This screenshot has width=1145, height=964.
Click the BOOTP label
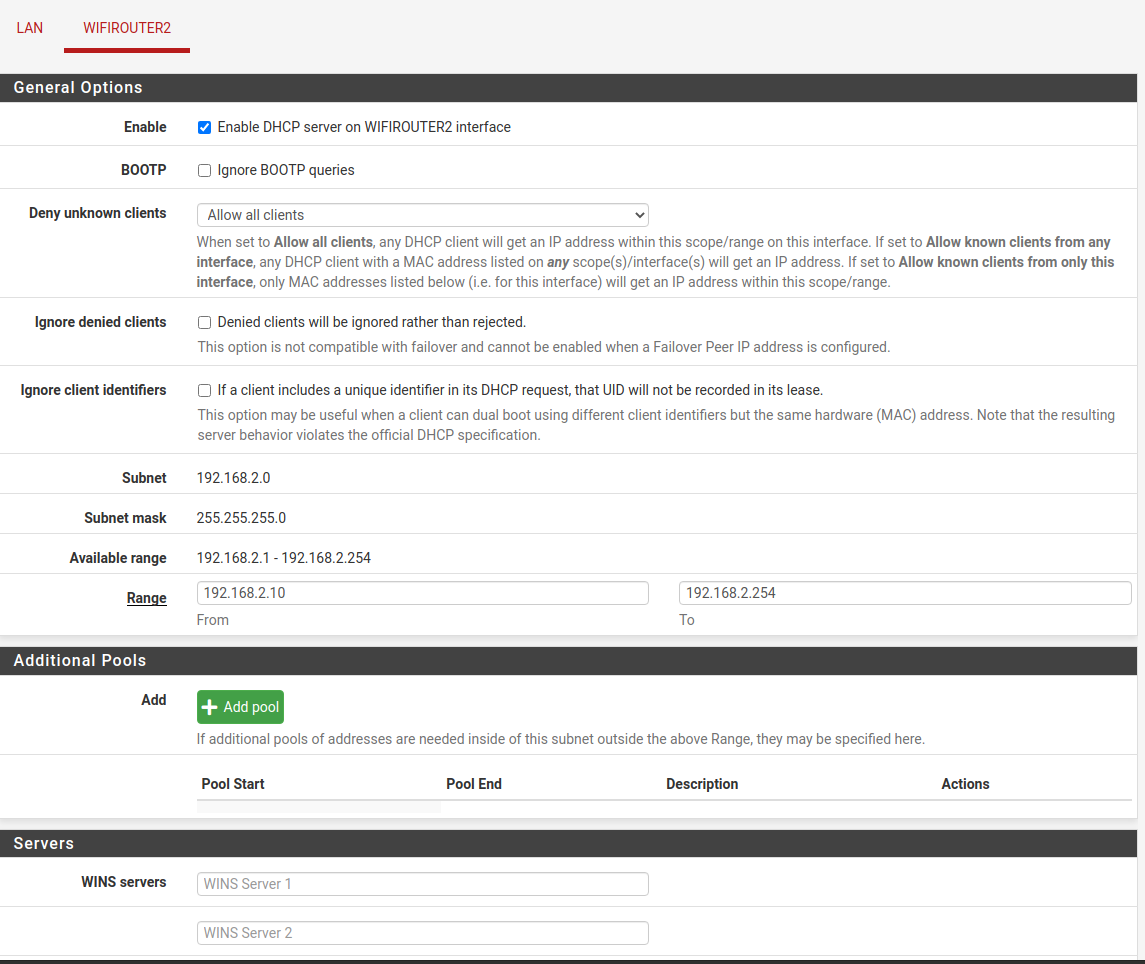click(144, 169)
